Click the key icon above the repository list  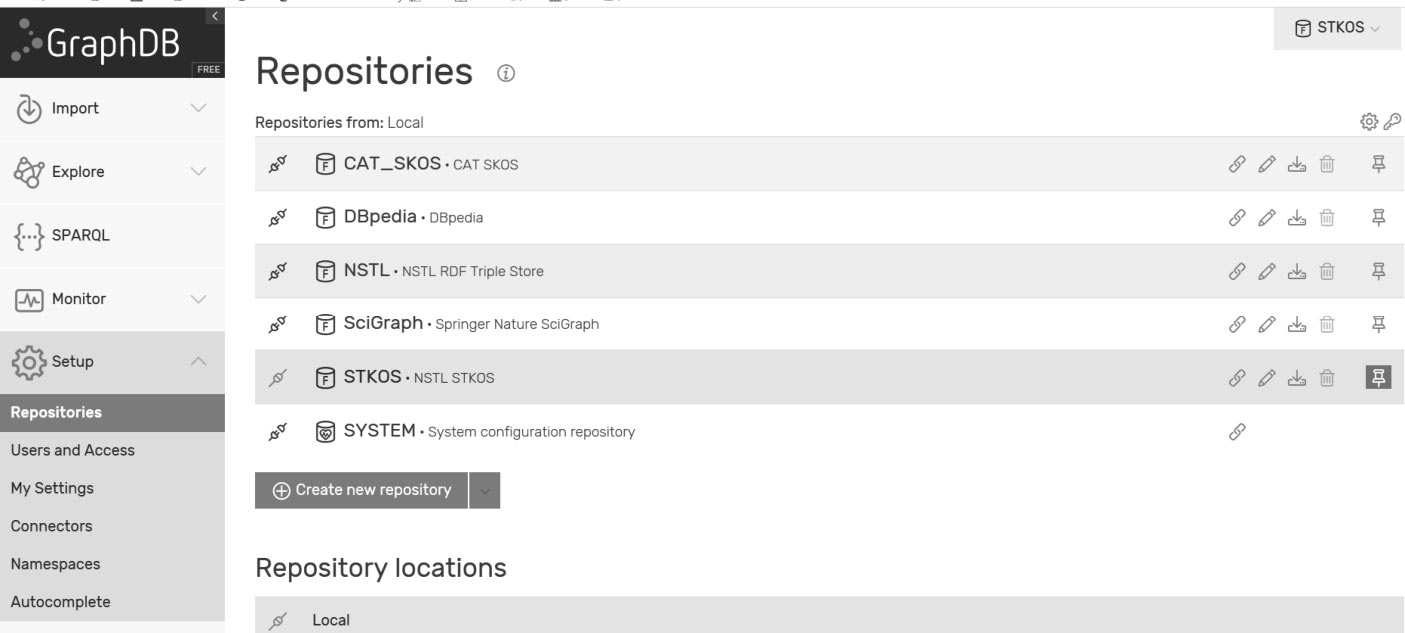[x=1392, y=122]
